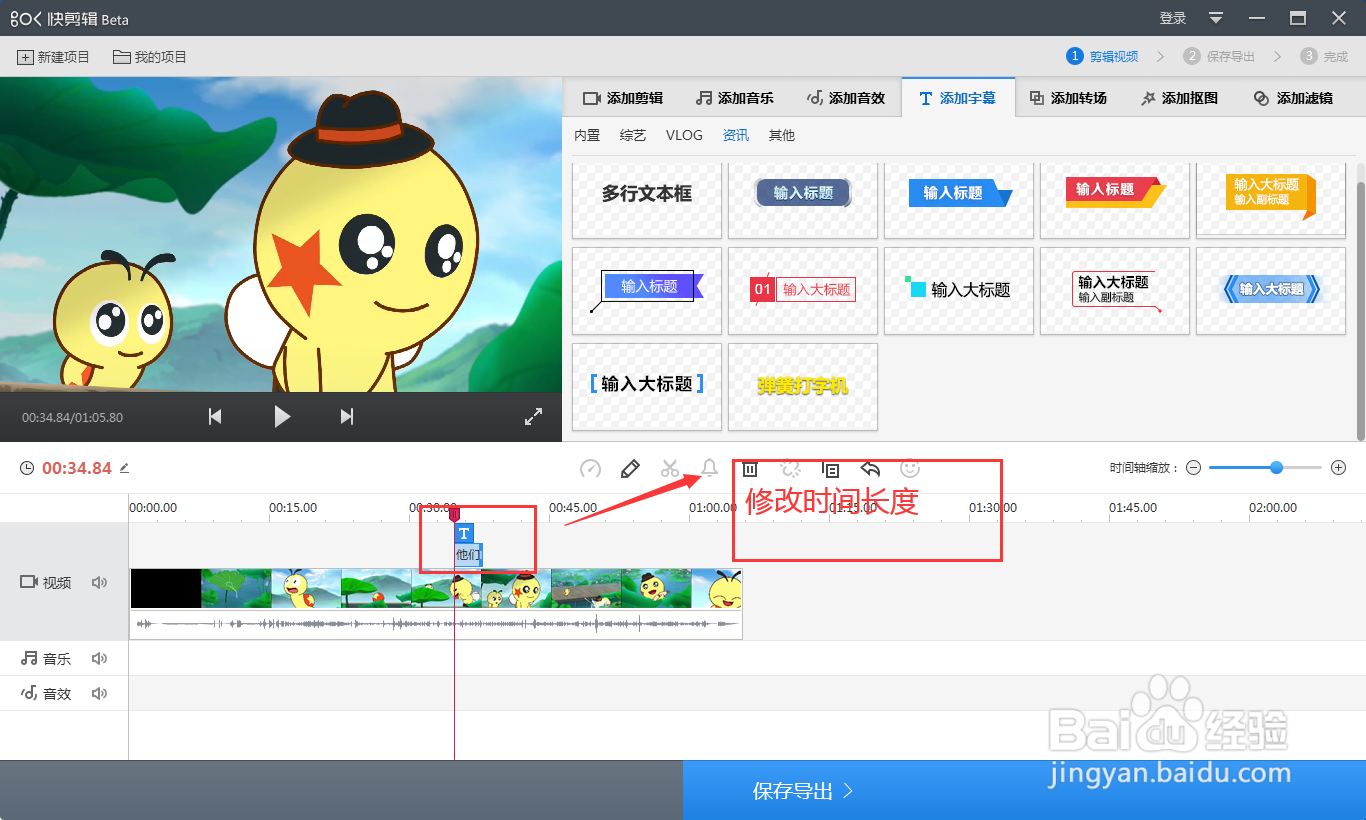Screen dimensions: 1366x820
Task: Switch to the 添加字幕 tab
Action: [958, 98]
